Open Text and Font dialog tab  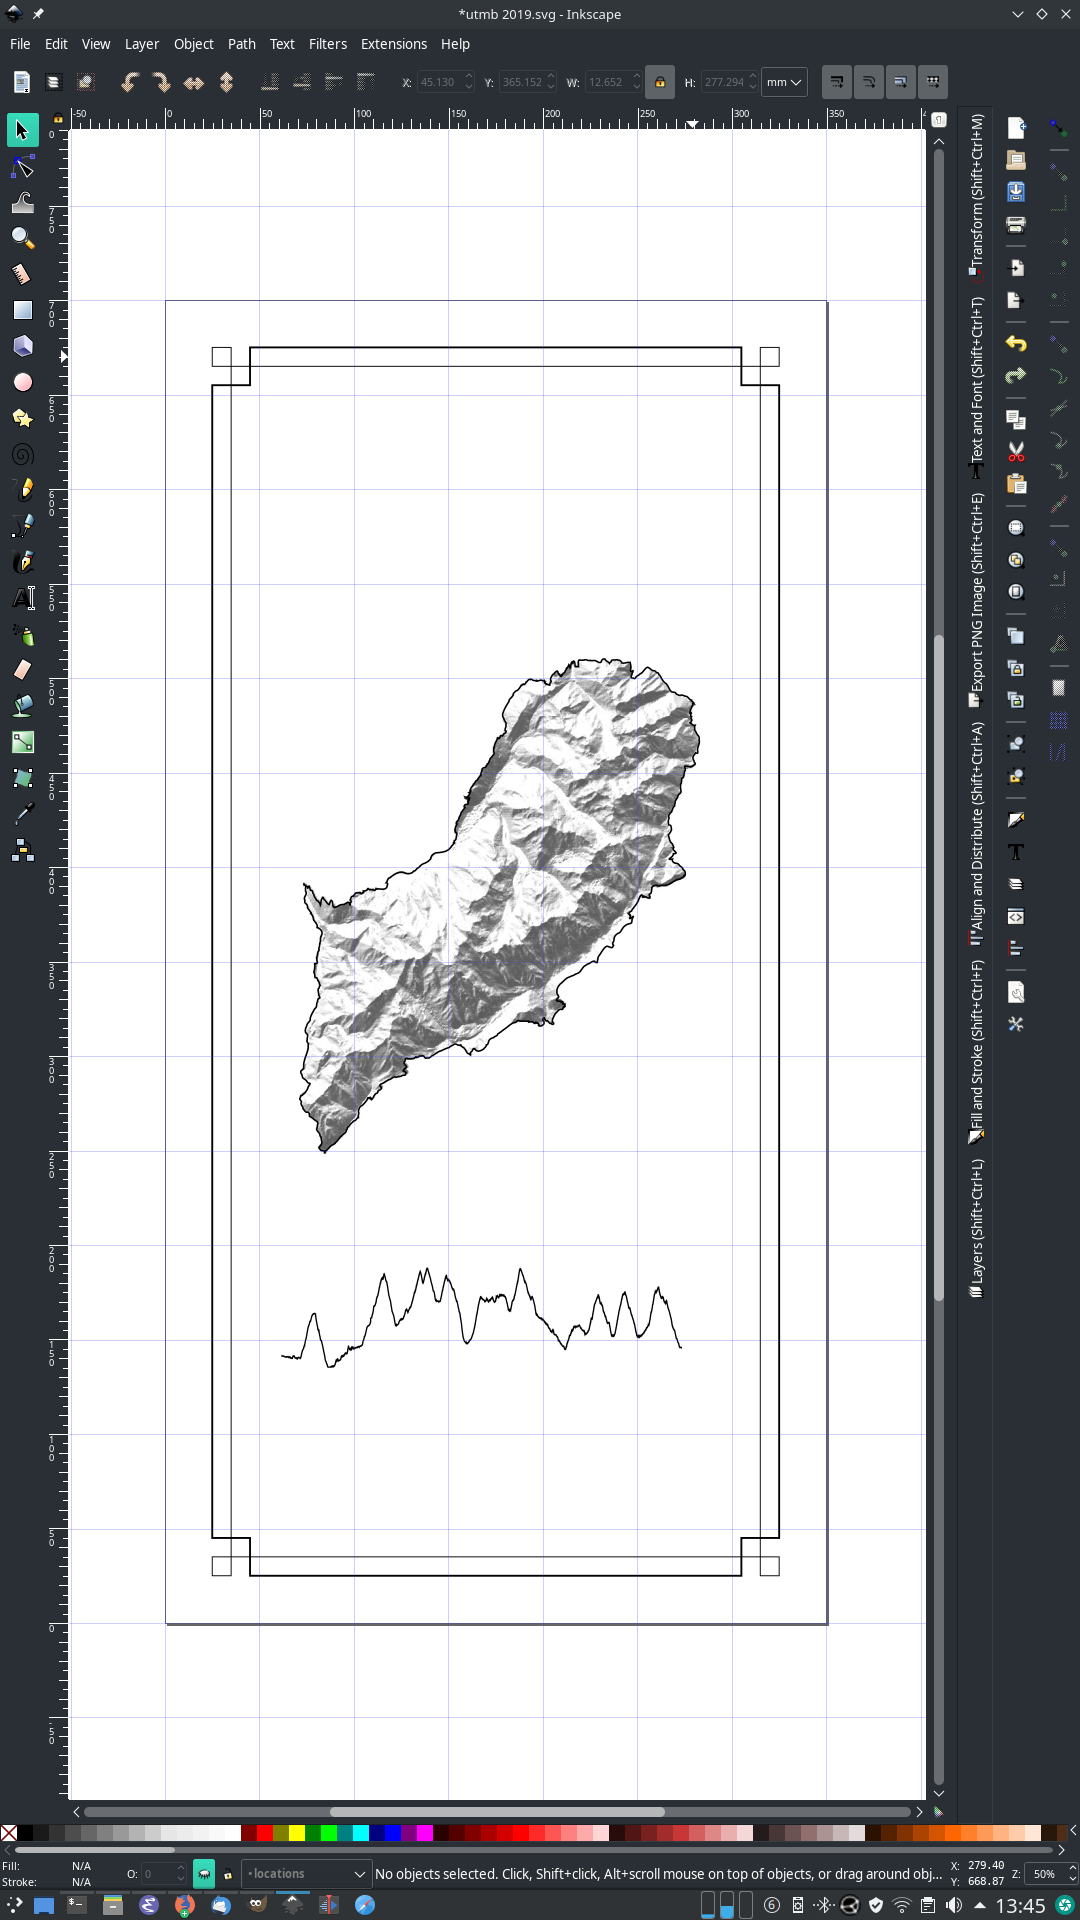[x=977, y=387]
